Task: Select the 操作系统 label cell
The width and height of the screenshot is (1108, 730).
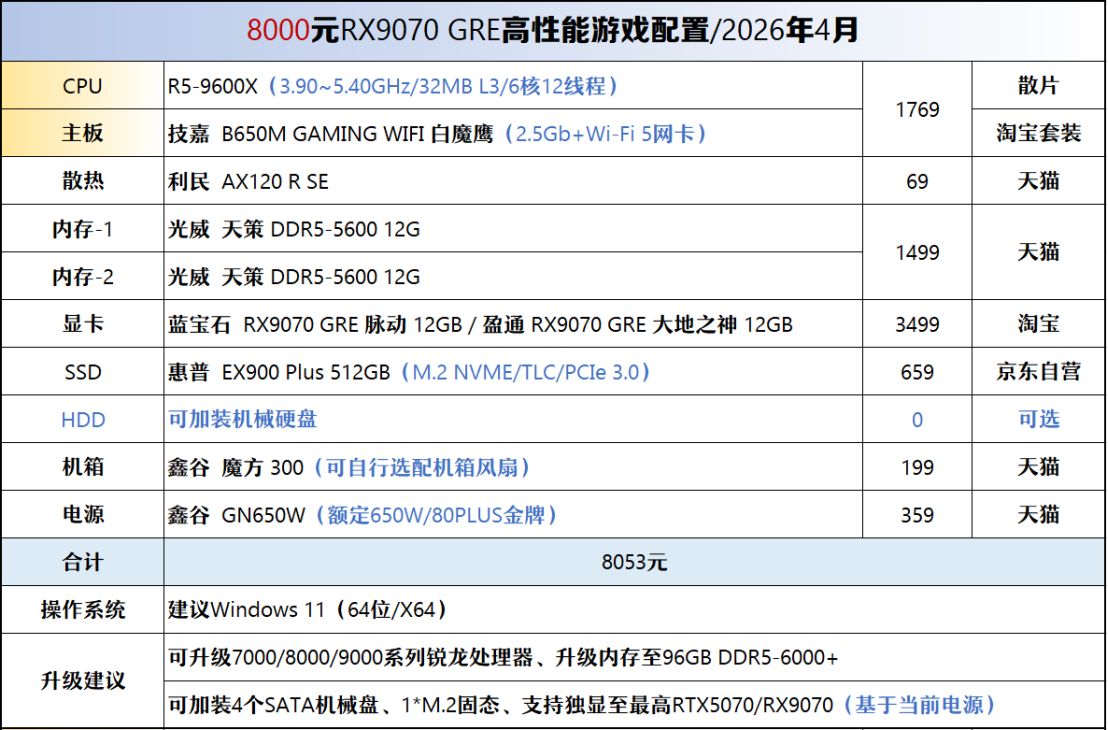Action: pyautogui.click(x=83, y=609)
